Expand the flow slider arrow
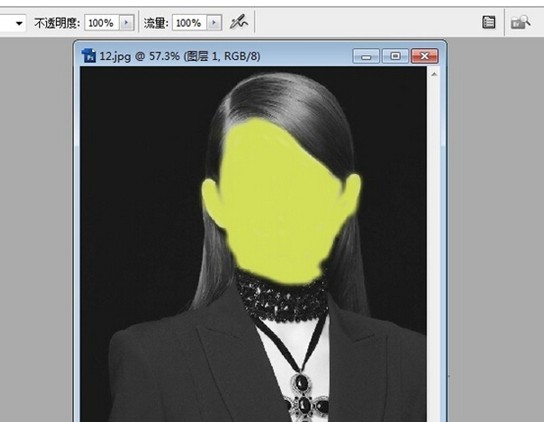Viewport: 544px width, 422px height. (214, 23)
